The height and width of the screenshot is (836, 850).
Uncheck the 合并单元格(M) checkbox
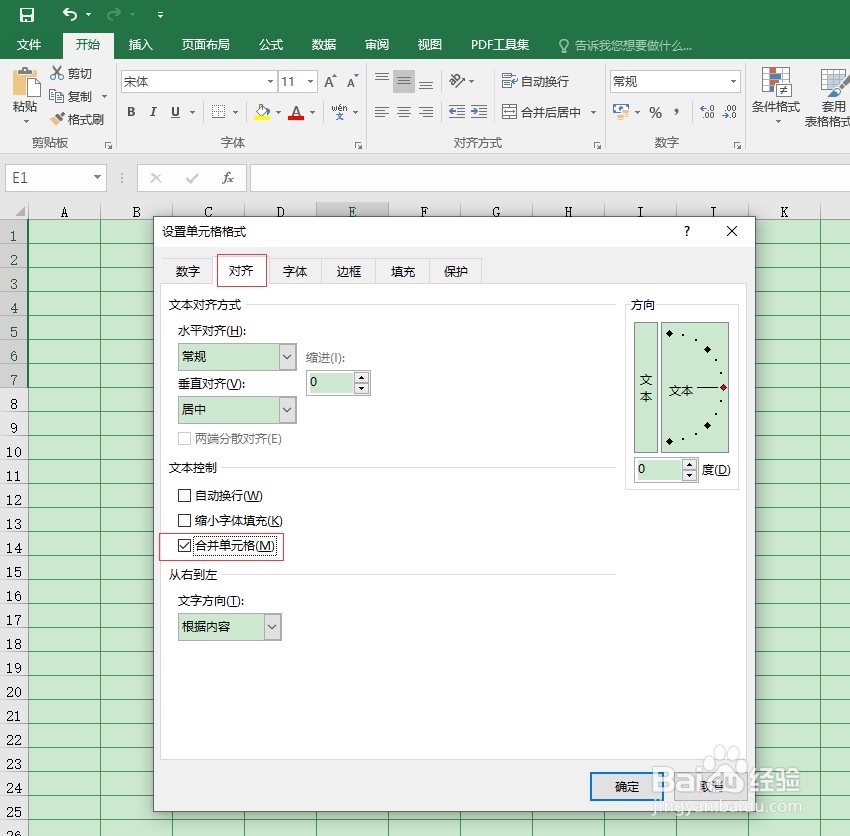184,545
